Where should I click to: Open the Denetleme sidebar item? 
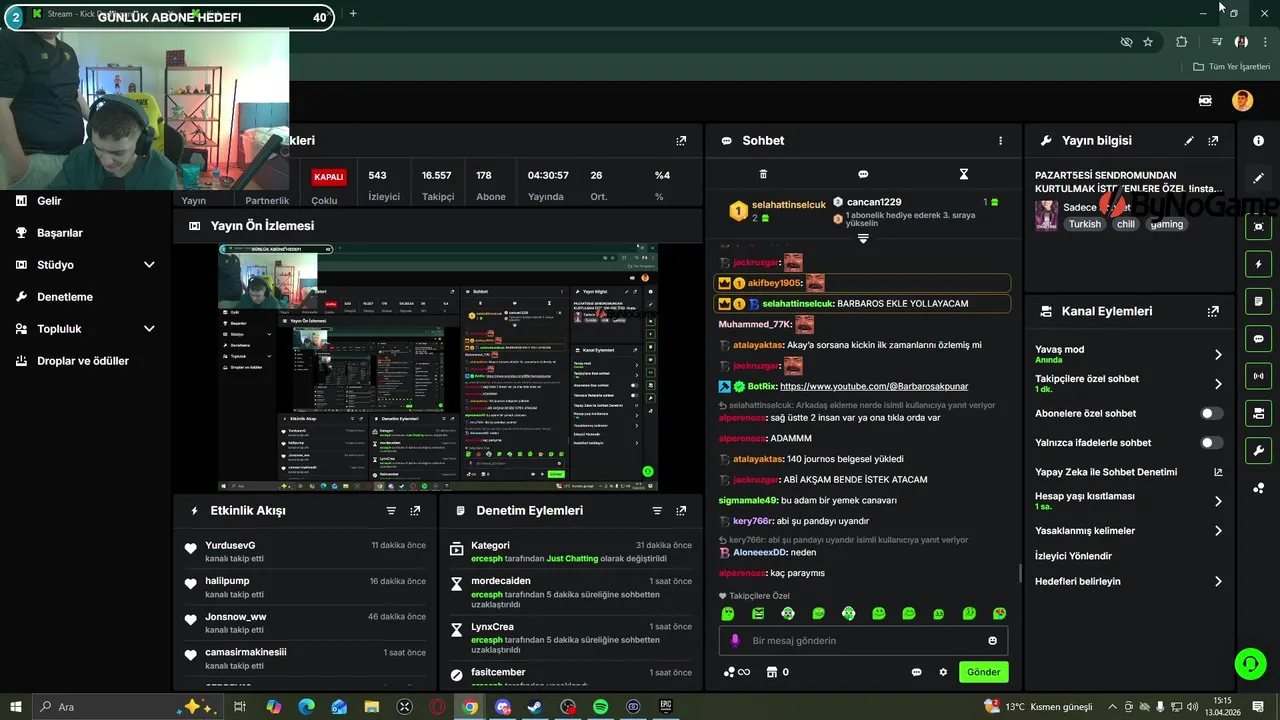[x=64, y=297]
